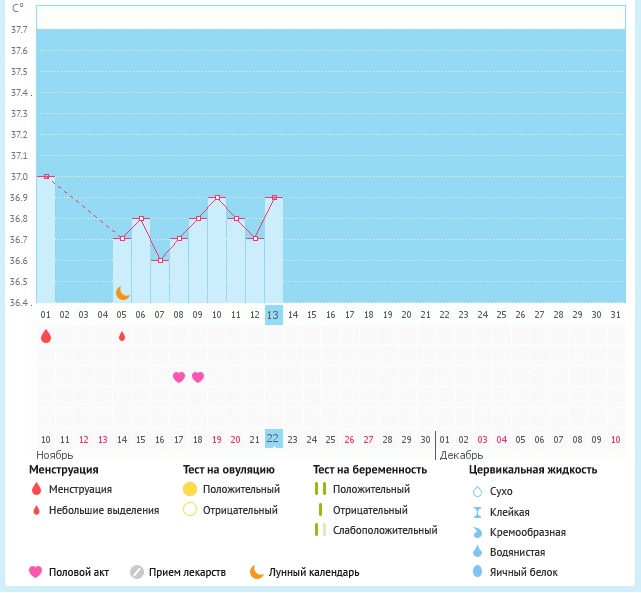Click the dry cervical fluid icon
The width and height of the screenshot is (641, 593).
[x=476, y=491]
